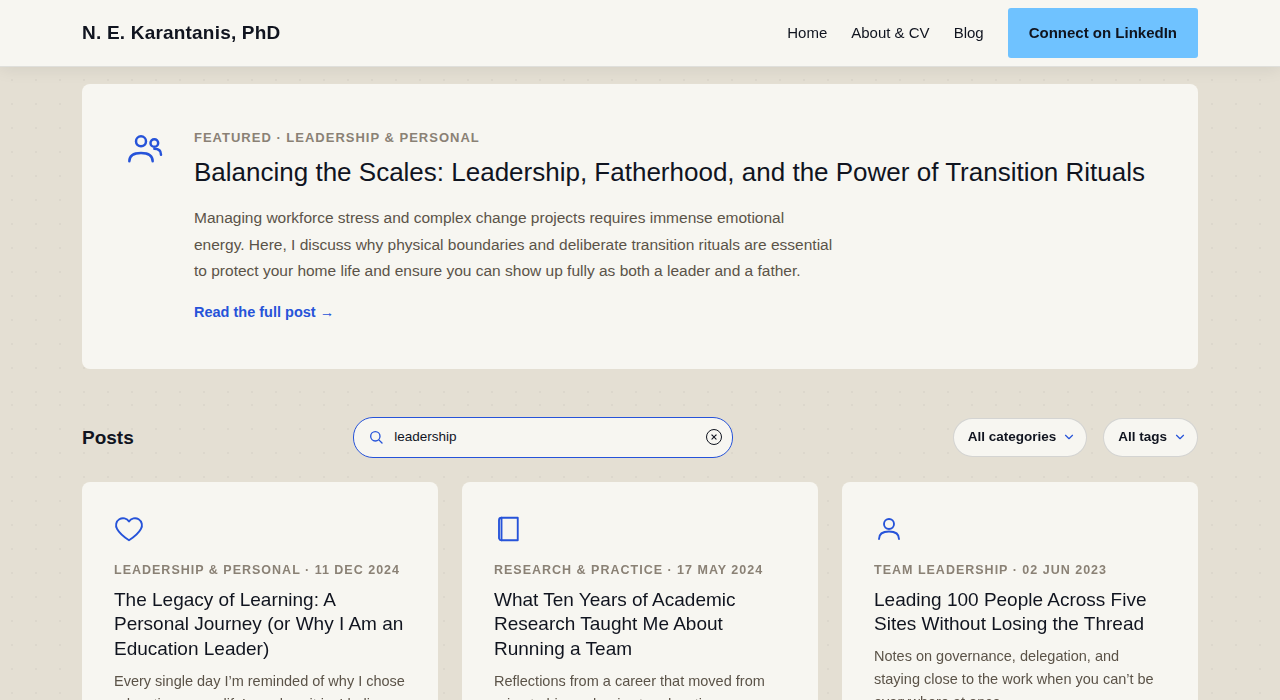The width and height of the screenshot is (1280, 700).
Task: Click the RESEARCH & PRACTICE · 17 MAY 2024 label
Action: coord(628,570)
